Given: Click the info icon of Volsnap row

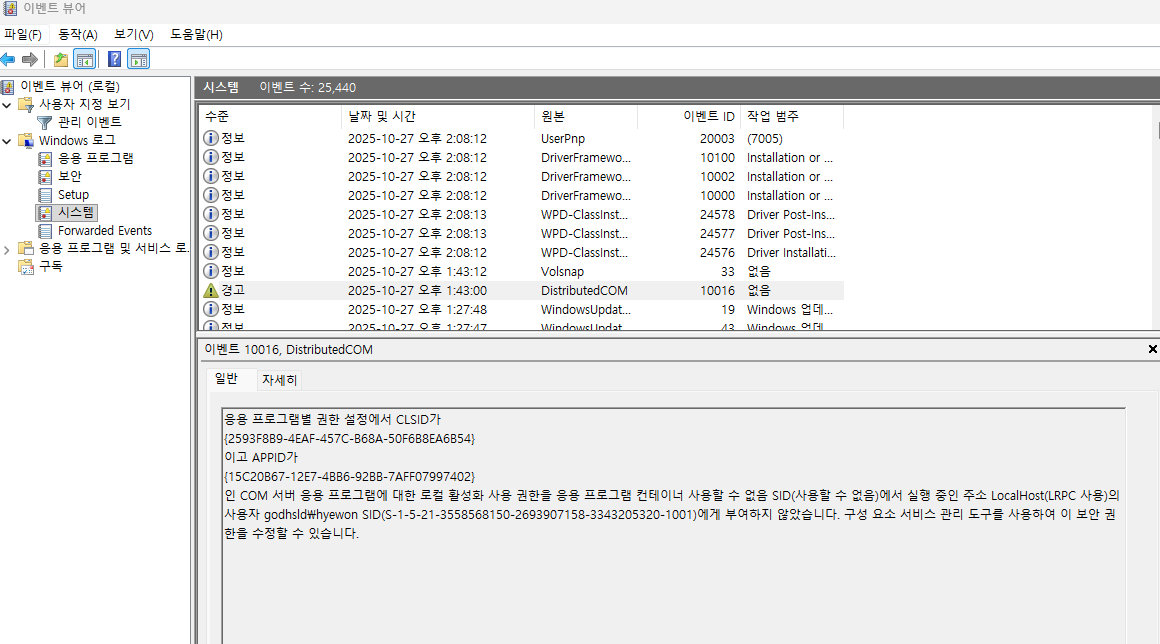Looking at the screenshot, I should click(x=211, y=271).
